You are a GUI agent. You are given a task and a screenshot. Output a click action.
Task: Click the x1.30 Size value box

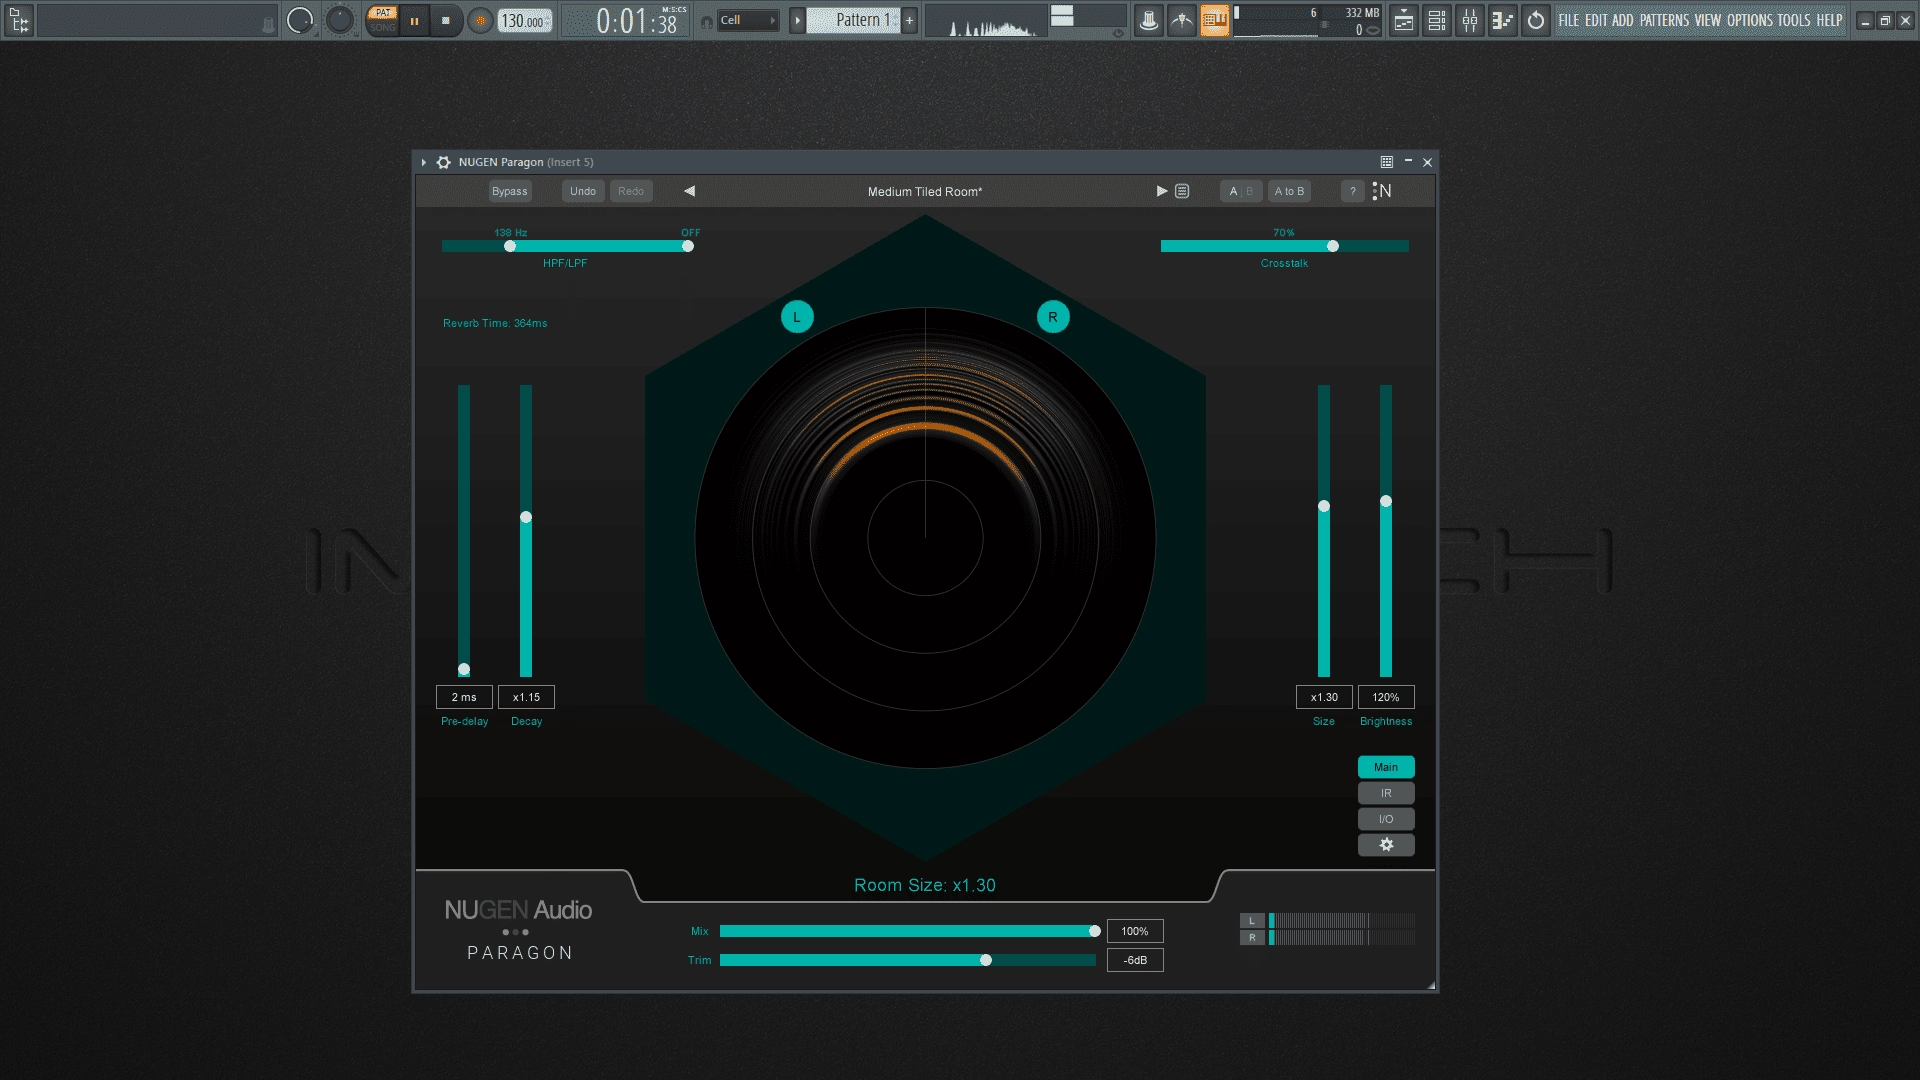(1324, 697)
